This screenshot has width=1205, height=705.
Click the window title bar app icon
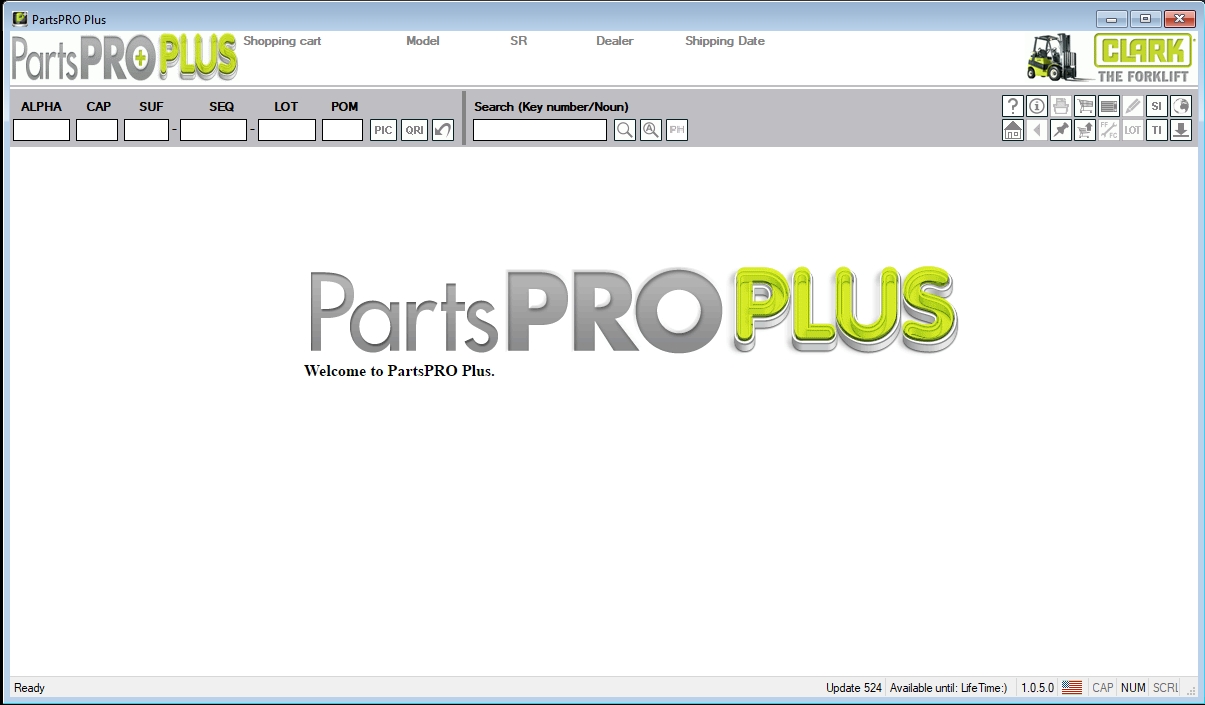(x=20, y=19)
